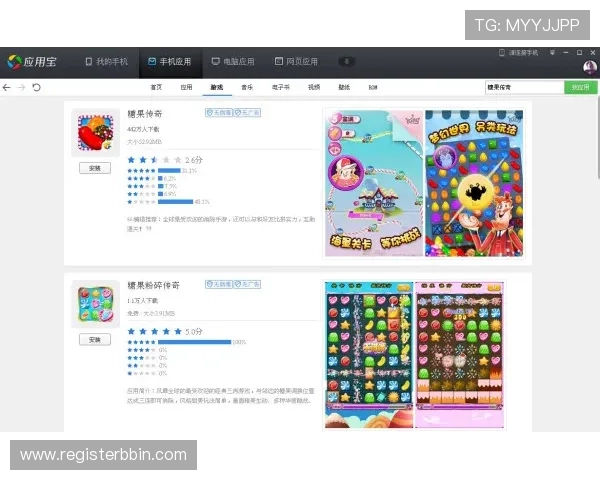
Task: Install 糖果粉碎传奇 with the 安装 button
Action: [95, 340]
